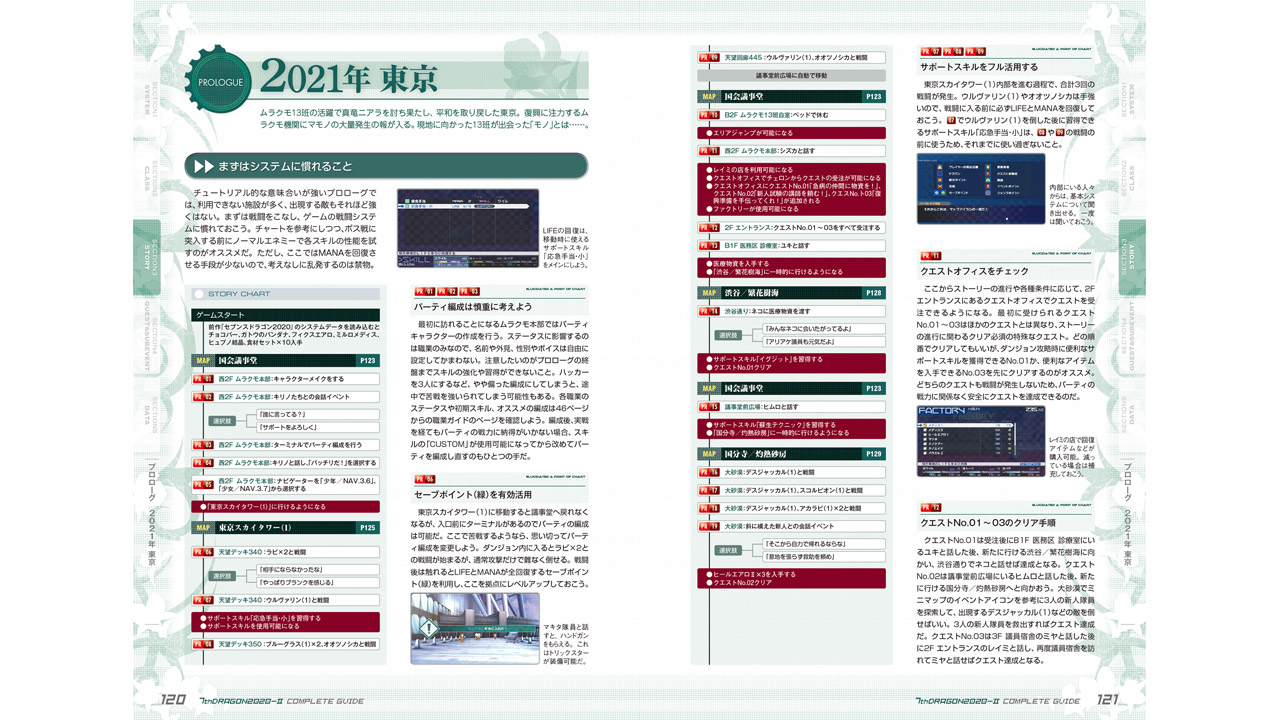Click PR 09 badge beside 天望回廊445 row
This screenshot has width=1280, height=720.
point(708,57)
